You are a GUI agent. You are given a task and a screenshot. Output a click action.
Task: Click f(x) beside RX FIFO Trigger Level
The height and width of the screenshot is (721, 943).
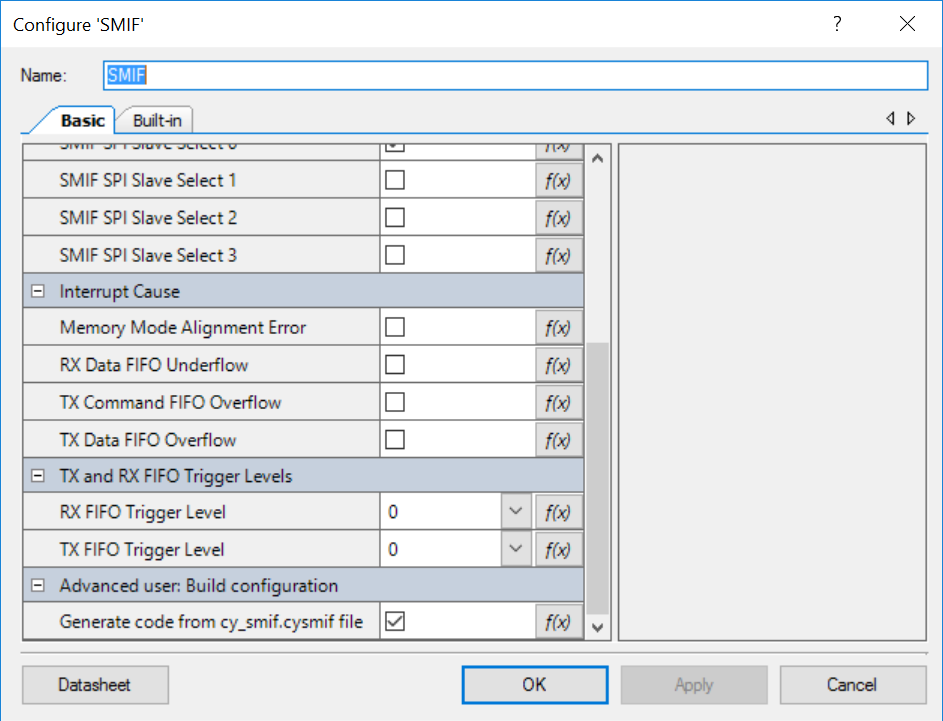click(x=559, y=511)
